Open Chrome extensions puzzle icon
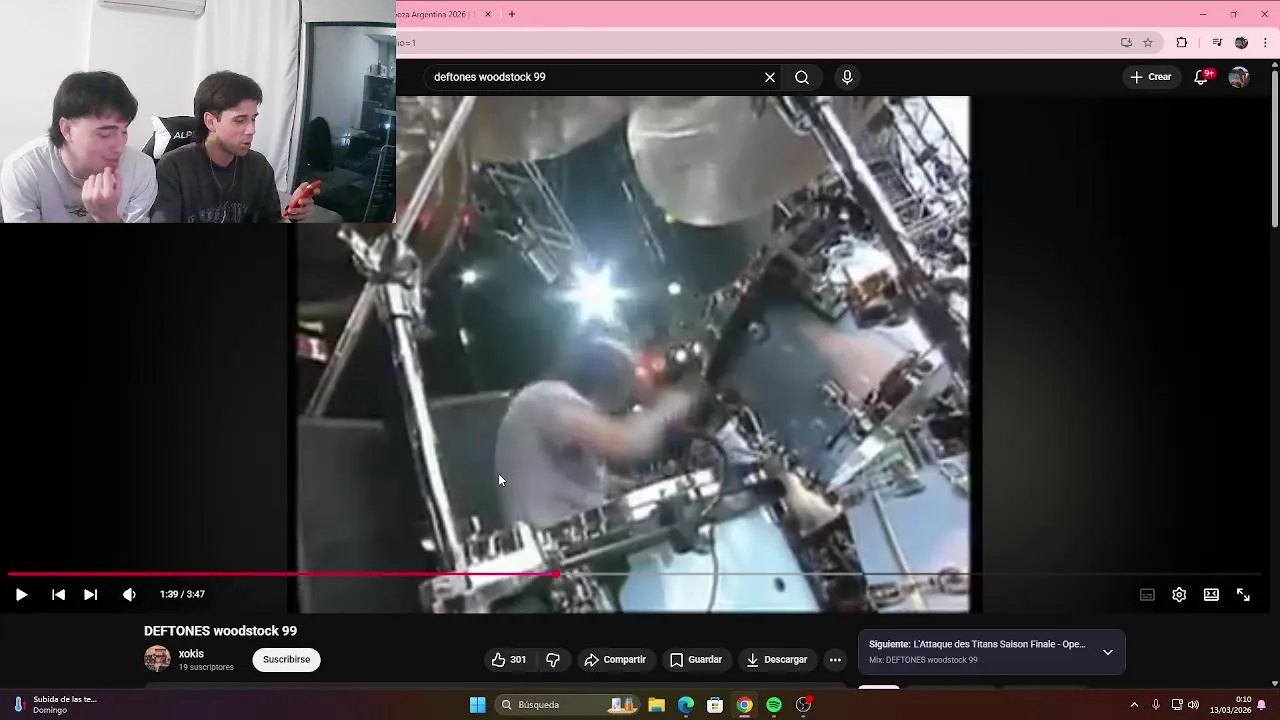Image resolution: width=1280 pixels, height=720 pixels. pos(1182,43)
